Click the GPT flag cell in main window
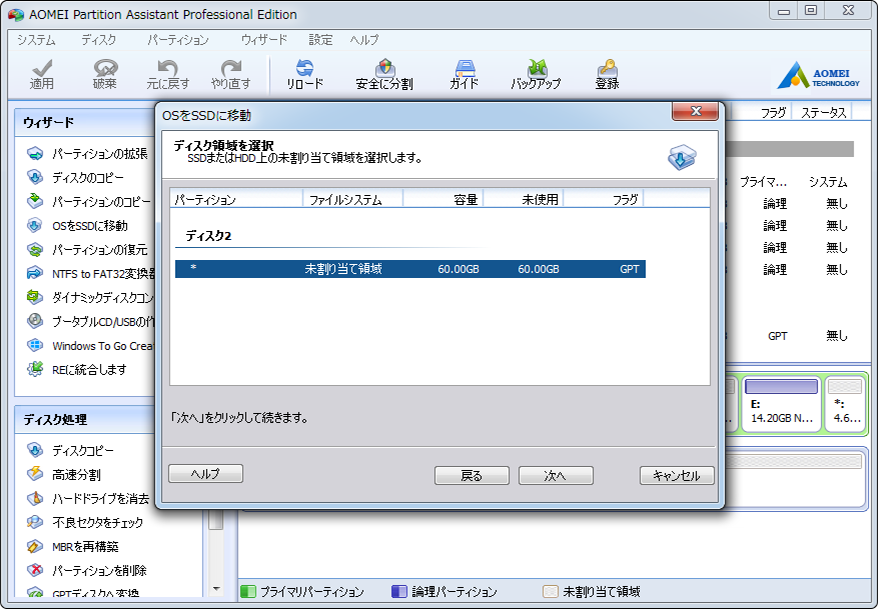This screenshot has width=878, height=609. click(777, 336)
